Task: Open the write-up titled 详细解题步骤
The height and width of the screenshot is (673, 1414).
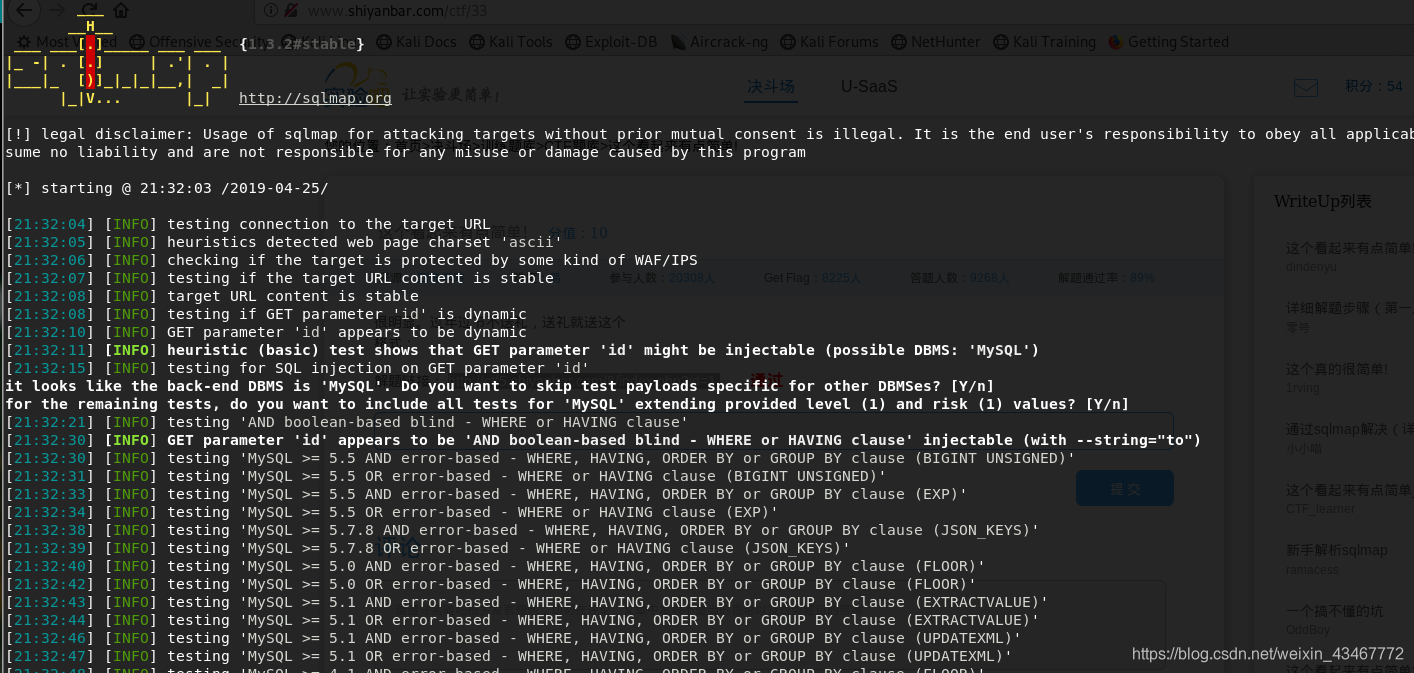Action: 1349,308
